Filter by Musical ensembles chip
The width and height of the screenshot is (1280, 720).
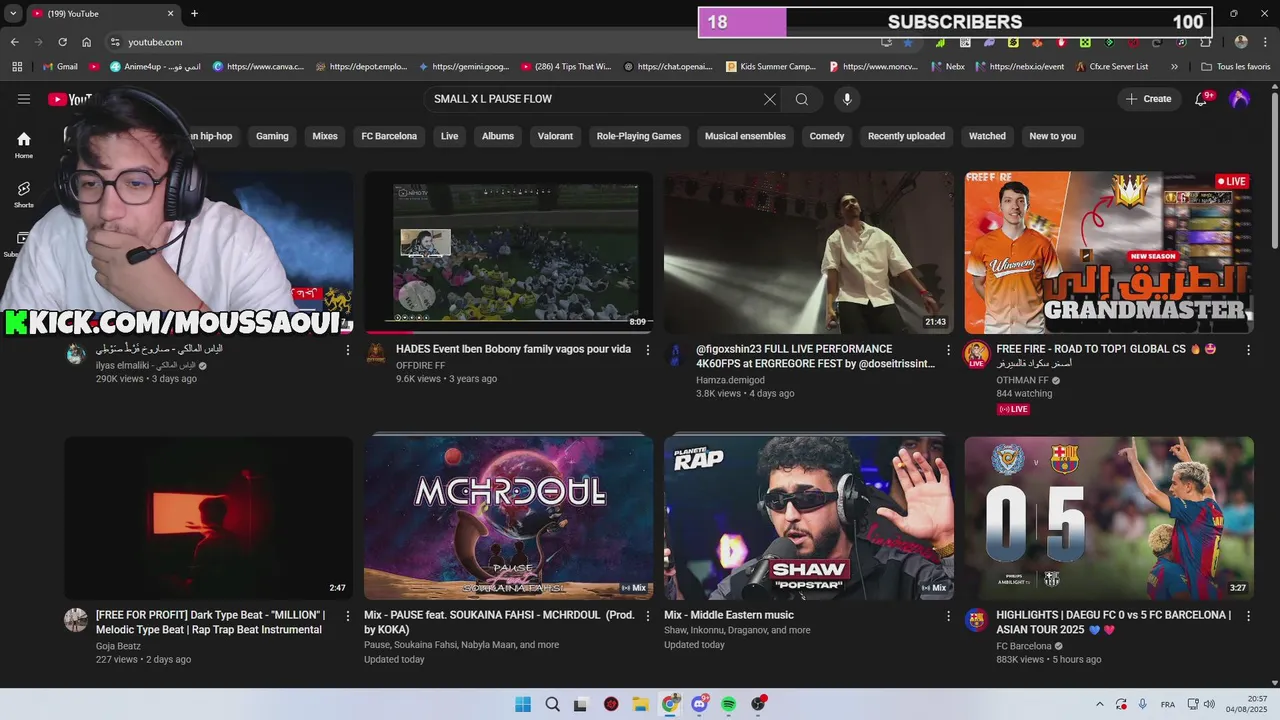coord(745,136)
